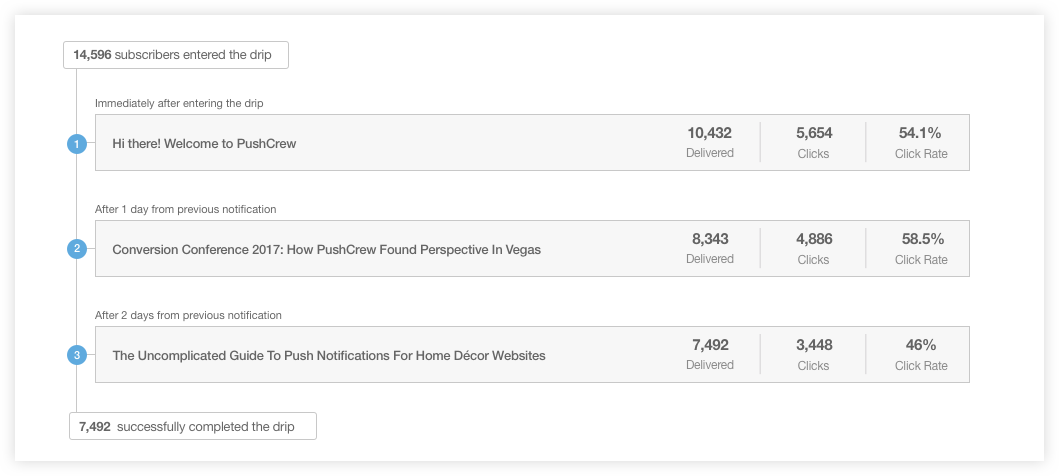Select the 14,596 subscribers entered the drip box

point(176,55)
